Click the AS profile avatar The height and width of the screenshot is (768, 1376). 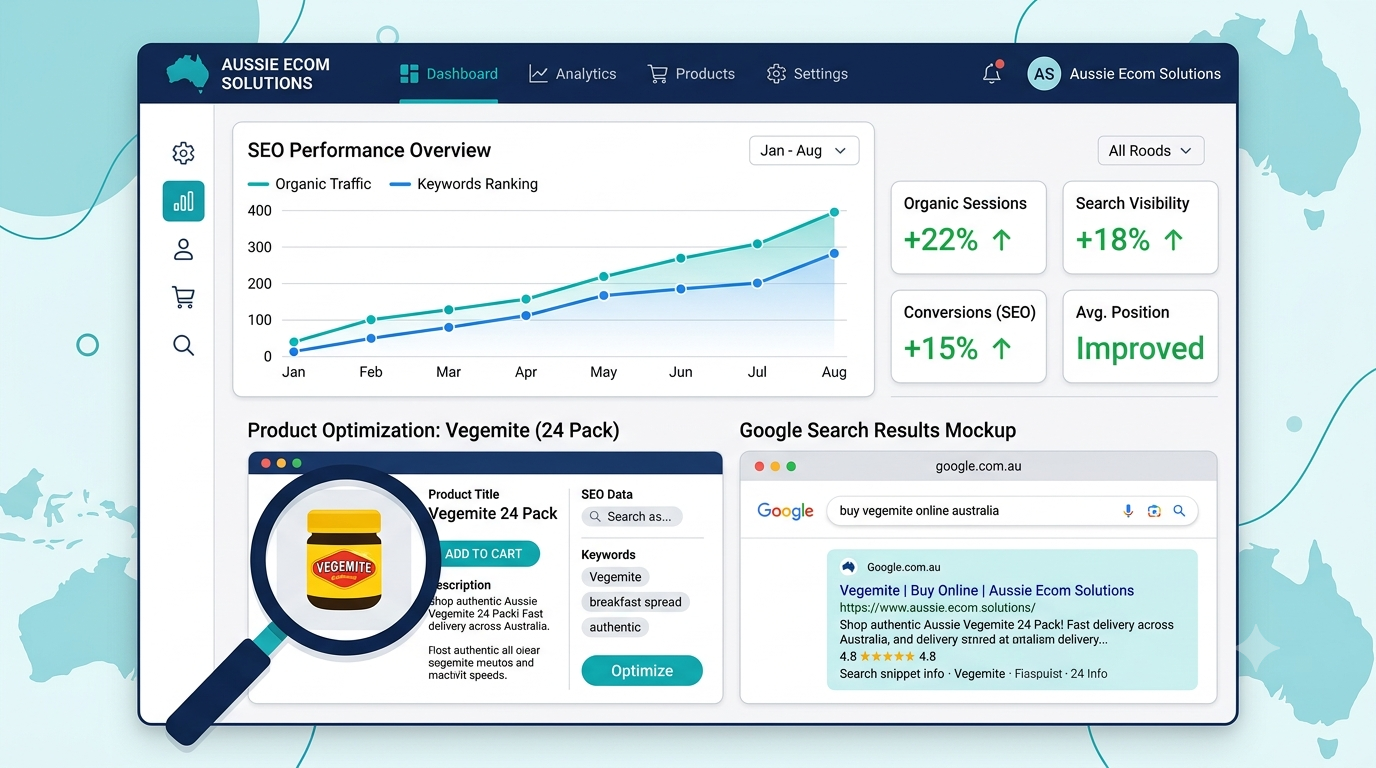pyautogui.click(x=1044, y=74)
